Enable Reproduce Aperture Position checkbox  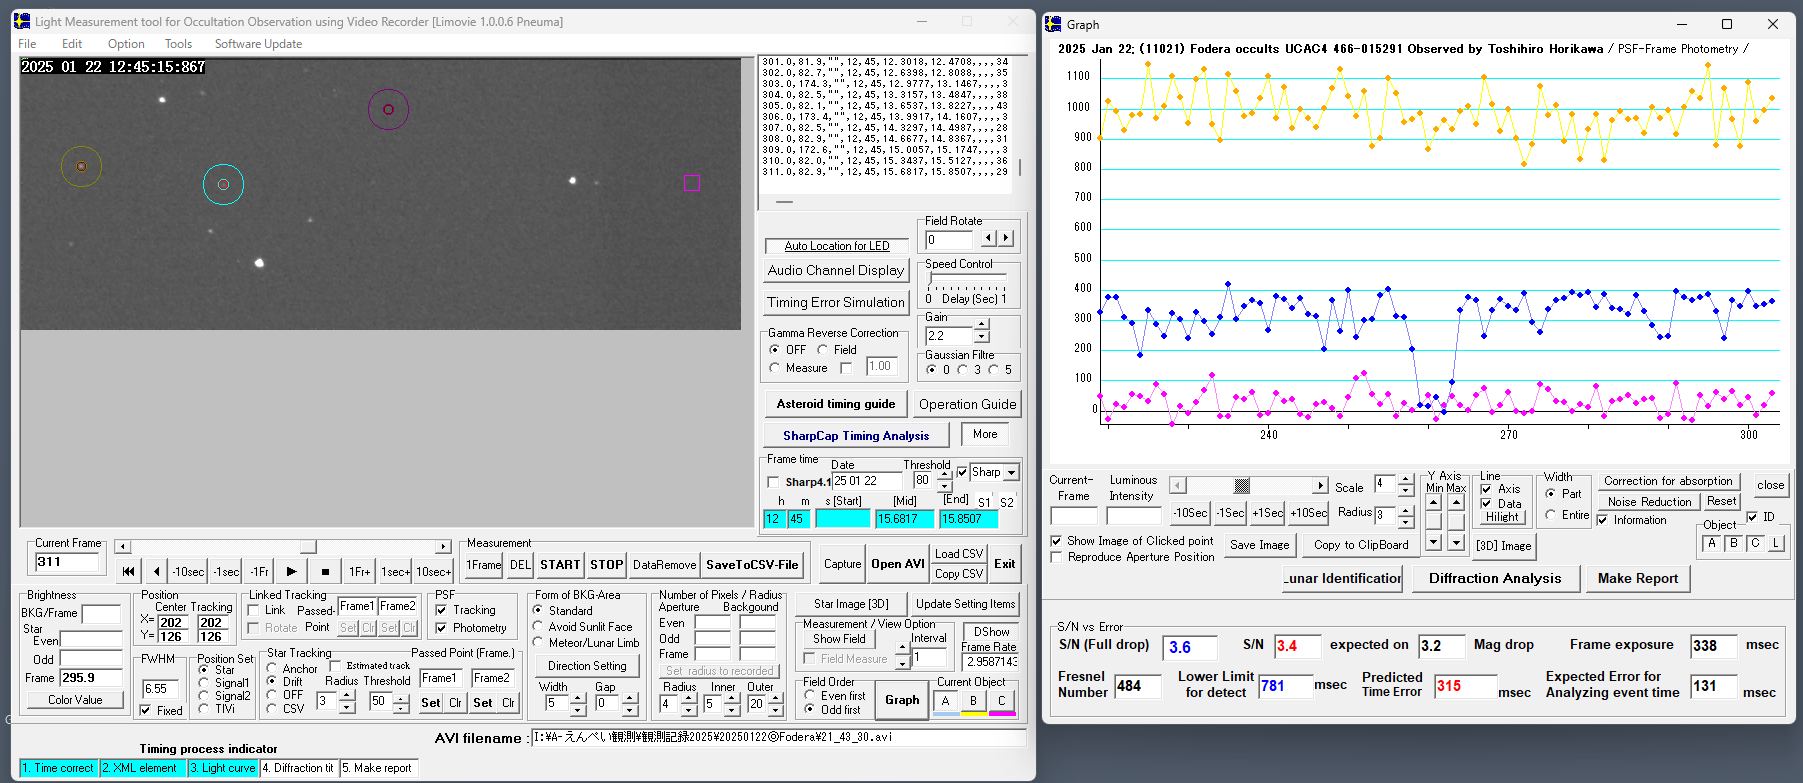pyautogui.click(x=1057, y=557)
